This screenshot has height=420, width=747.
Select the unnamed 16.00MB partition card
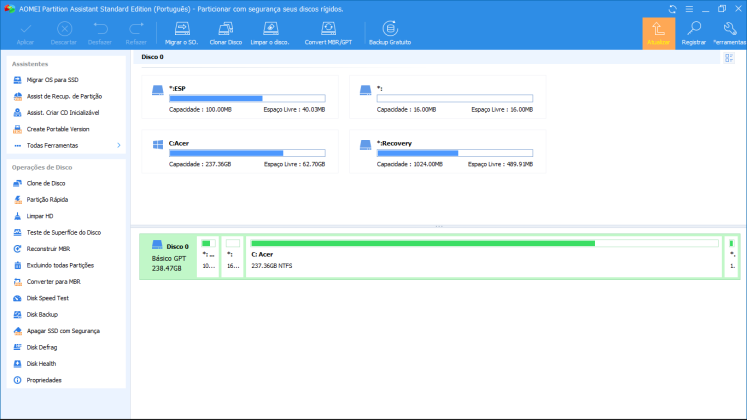[448, 97]
